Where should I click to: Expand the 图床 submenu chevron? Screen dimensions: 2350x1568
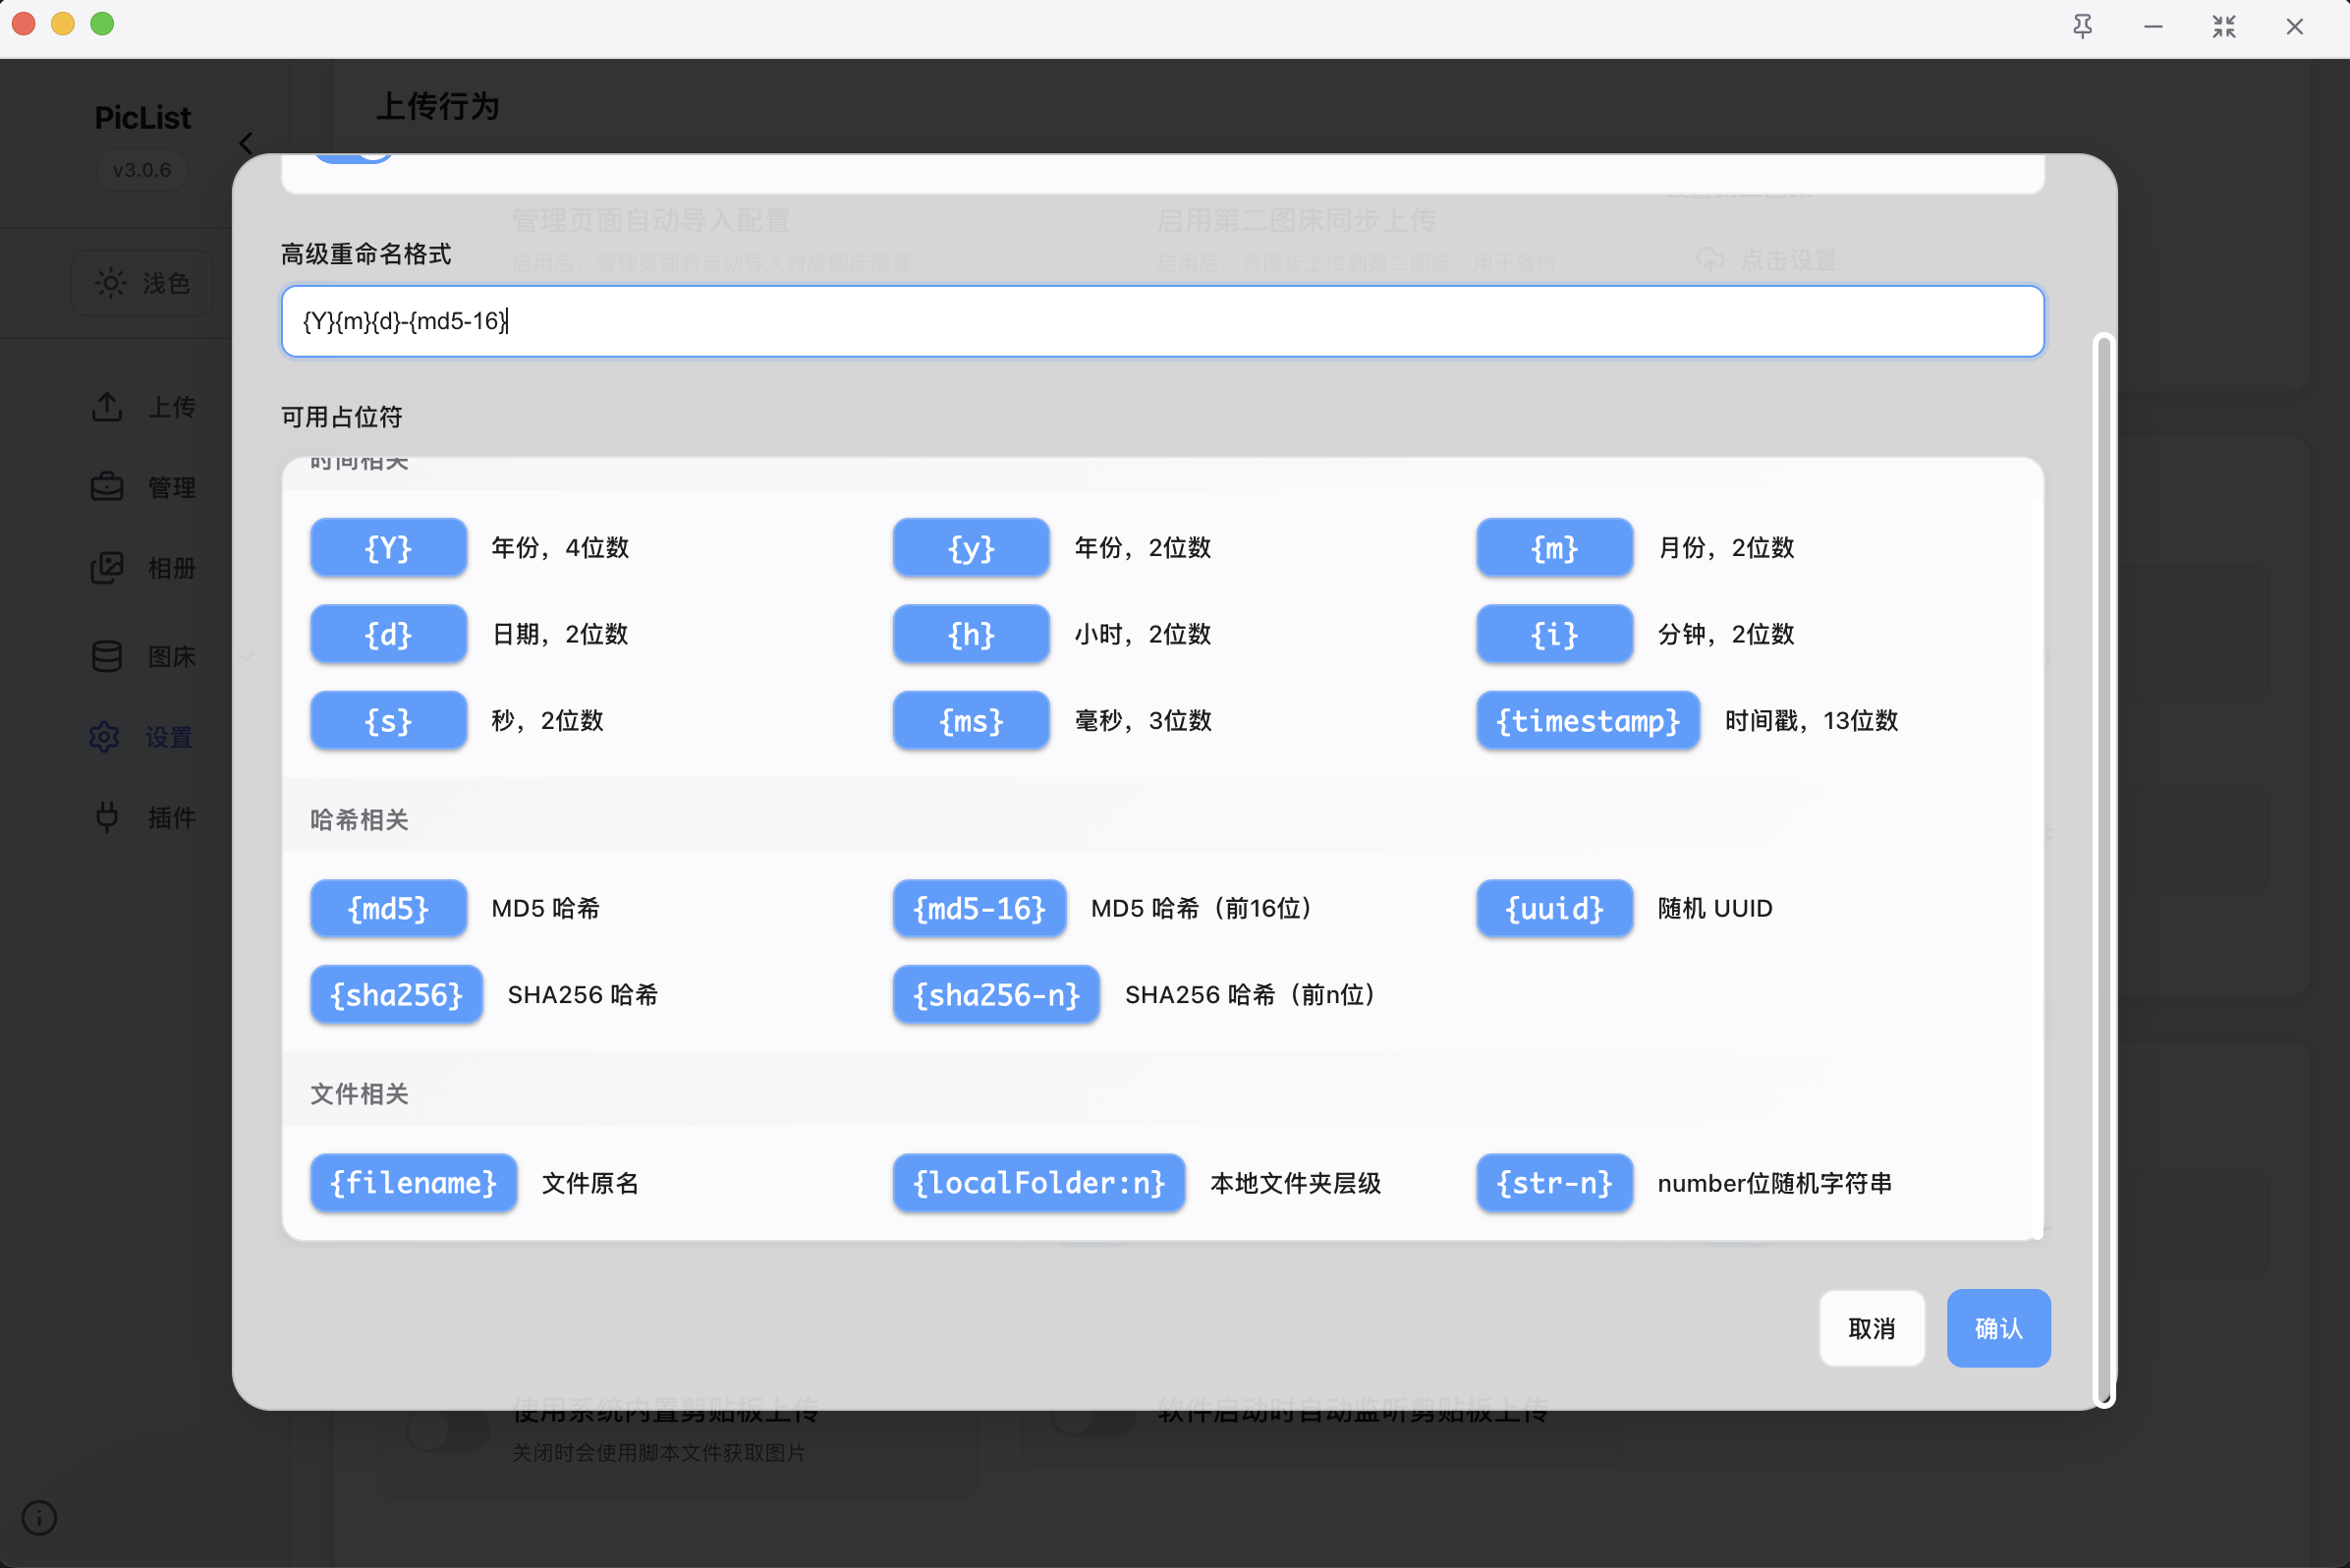pos(246,656)
